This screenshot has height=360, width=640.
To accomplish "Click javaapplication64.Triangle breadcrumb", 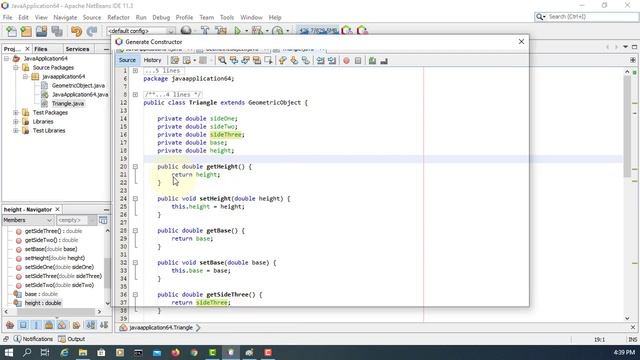I will pos(160,327).
